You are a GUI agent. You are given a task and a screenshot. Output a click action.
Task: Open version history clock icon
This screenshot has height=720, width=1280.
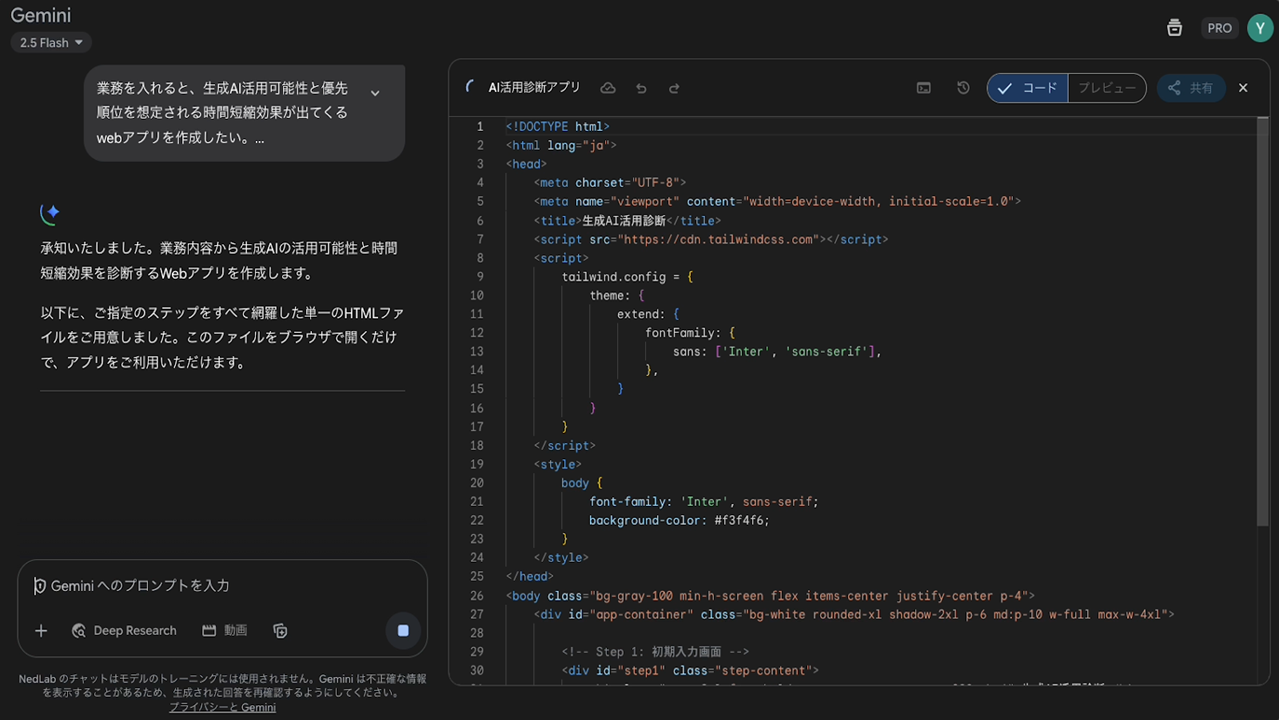[963, 88]
